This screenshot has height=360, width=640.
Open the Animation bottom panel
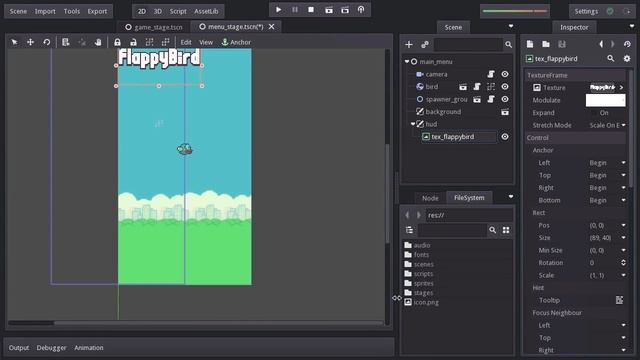pyautogui.click(x=89, y=348)
